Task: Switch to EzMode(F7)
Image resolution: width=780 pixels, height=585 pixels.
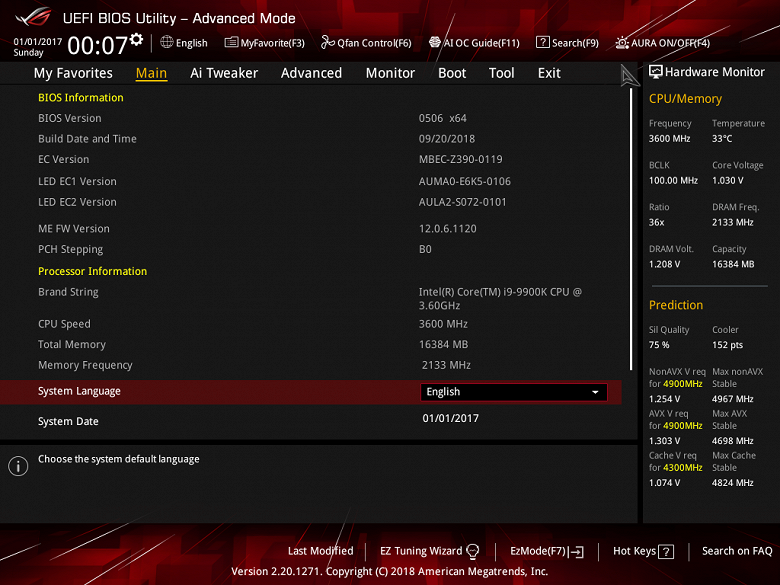Action: (x=547, y=551)
